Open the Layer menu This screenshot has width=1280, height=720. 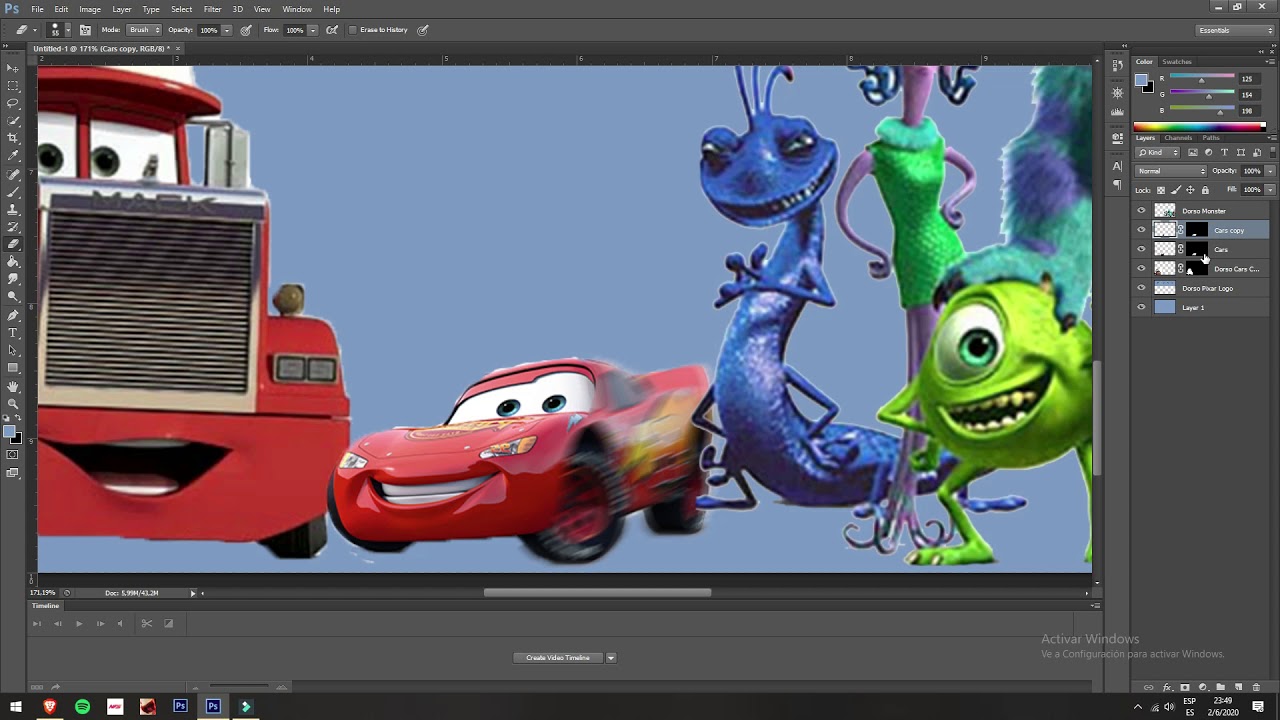(x=121, y=9)
